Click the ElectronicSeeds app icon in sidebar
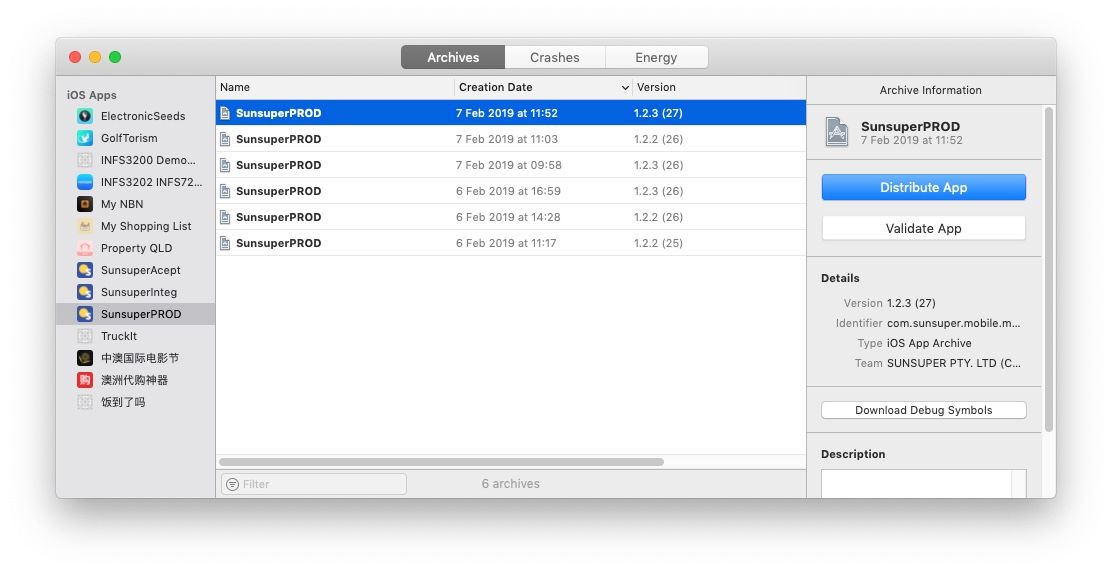The height and width of the screenshot is (572, 1112). point(85,116)
